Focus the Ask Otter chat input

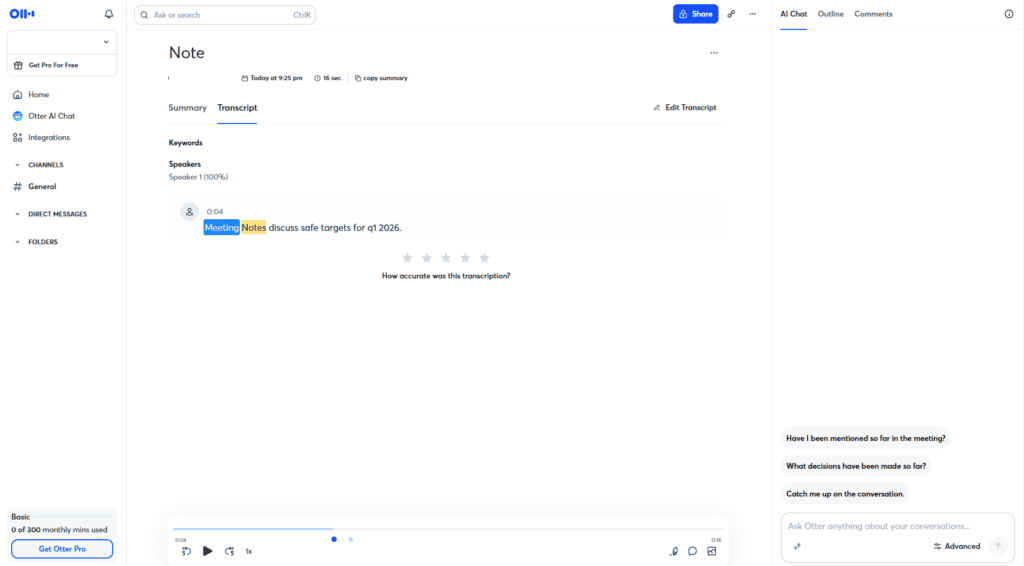(897, 526)
